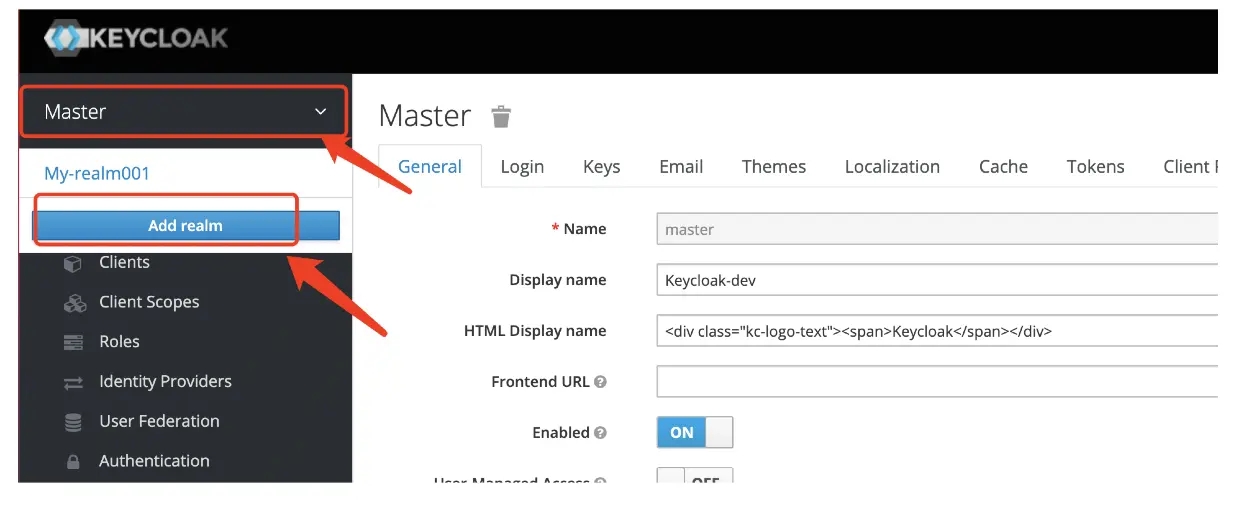Click the Clients cube icon
1254x512 pixels.
coord(73,263)
